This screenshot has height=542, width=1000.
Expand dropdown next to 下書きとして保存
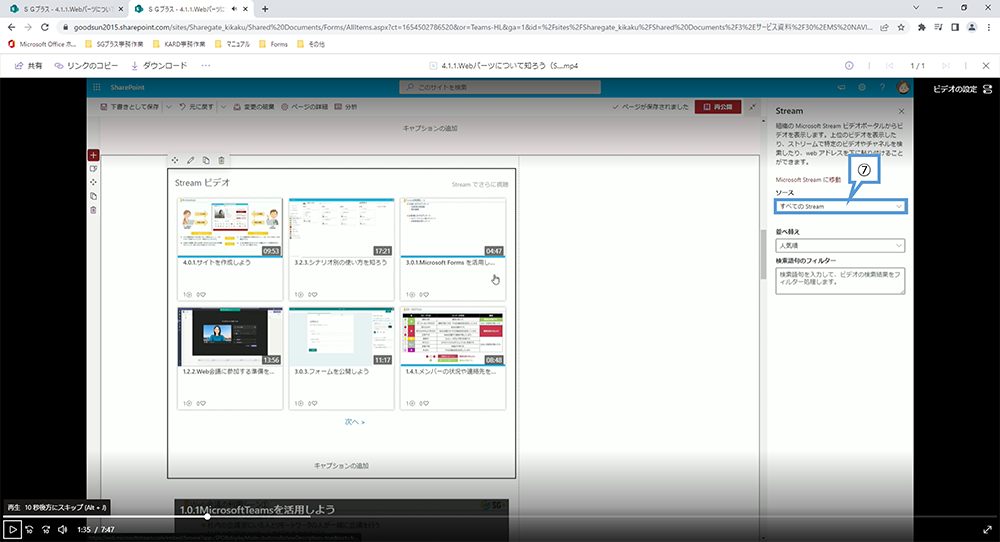[x=169, y=107]
